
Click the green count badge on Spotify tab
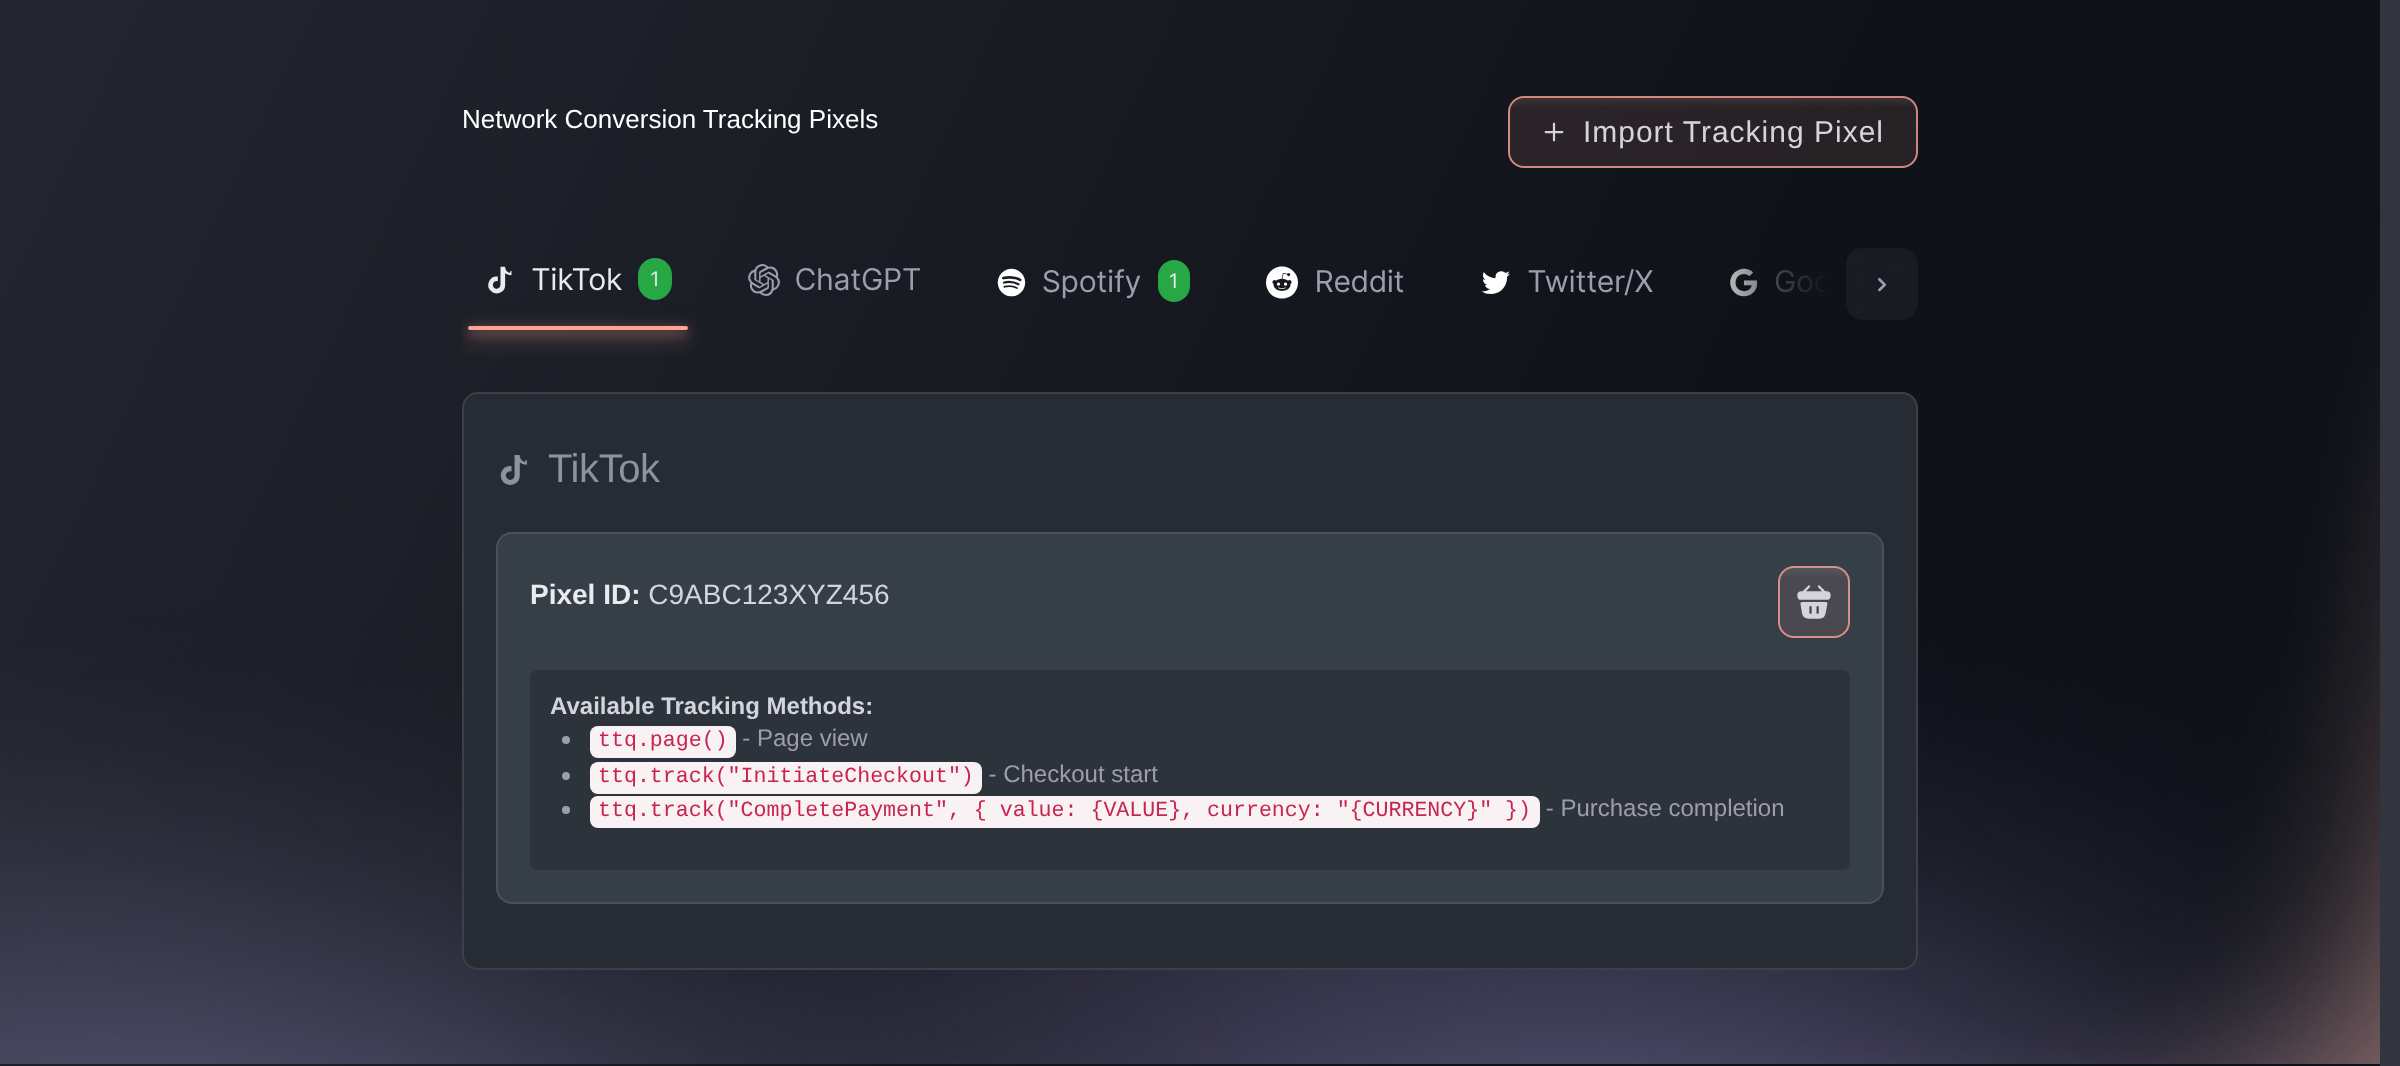pos(1174,281)
